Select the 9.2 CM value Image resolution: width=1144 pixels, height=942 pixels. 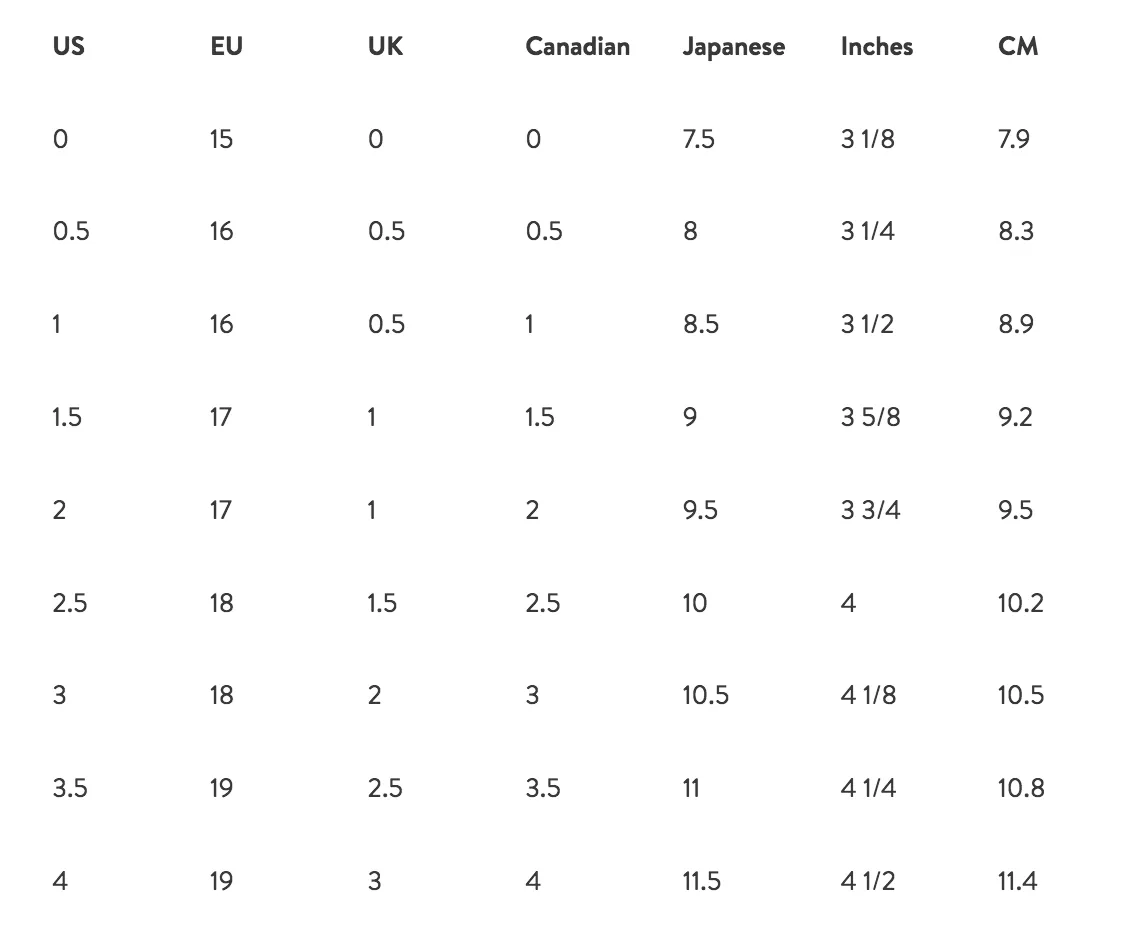1015,417
